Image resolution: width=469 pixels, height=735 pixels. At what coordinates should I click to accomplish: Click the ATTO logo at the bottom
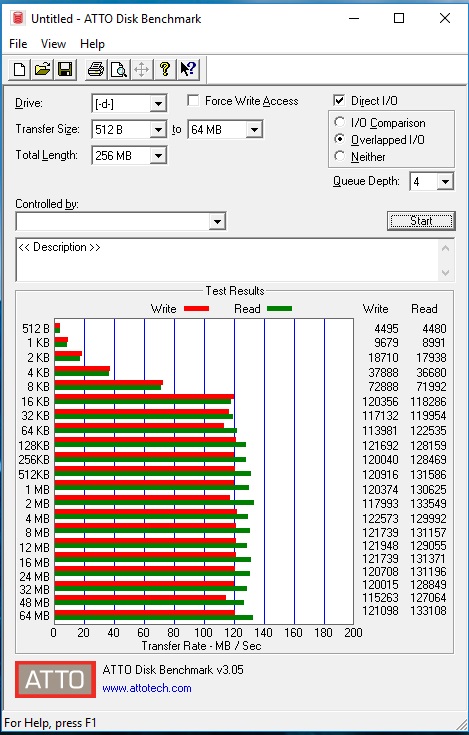[55, 679]
